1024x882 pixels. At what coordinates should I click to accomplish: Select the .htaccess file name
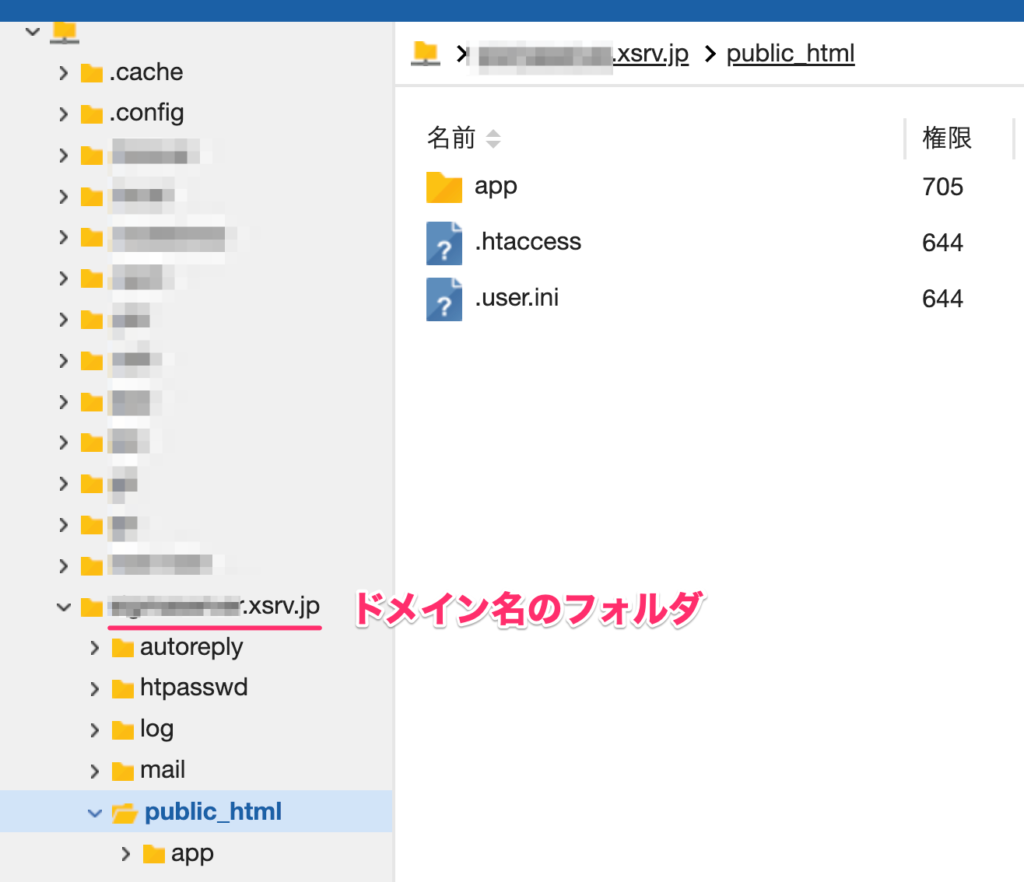(528, 242)
